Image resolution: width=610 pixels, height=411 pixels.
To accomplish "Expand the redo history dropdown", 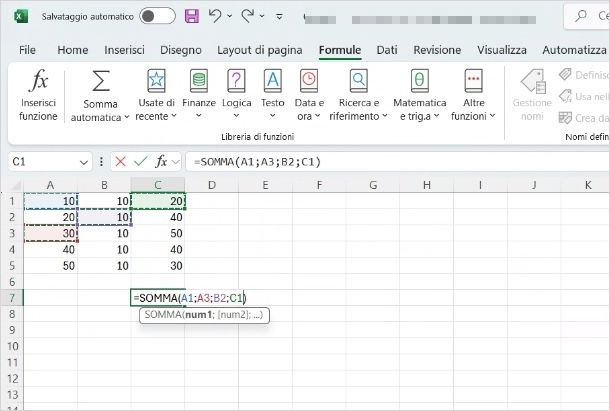I will coord(262,16).
